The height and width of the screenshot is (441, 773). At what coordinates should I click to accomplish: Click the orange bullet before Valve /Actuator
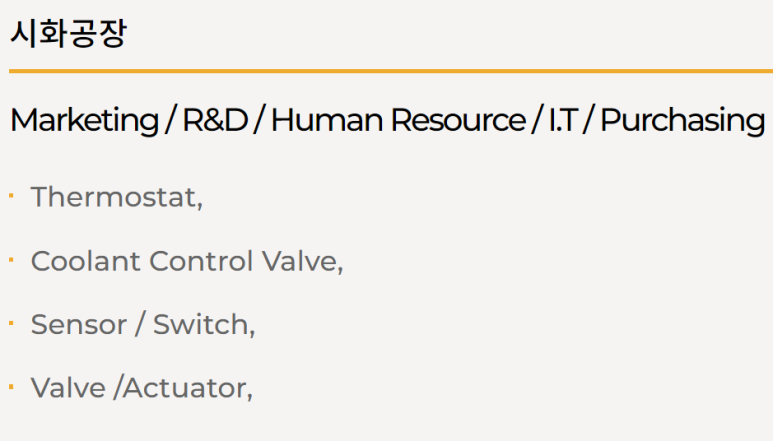pos(11,386)
